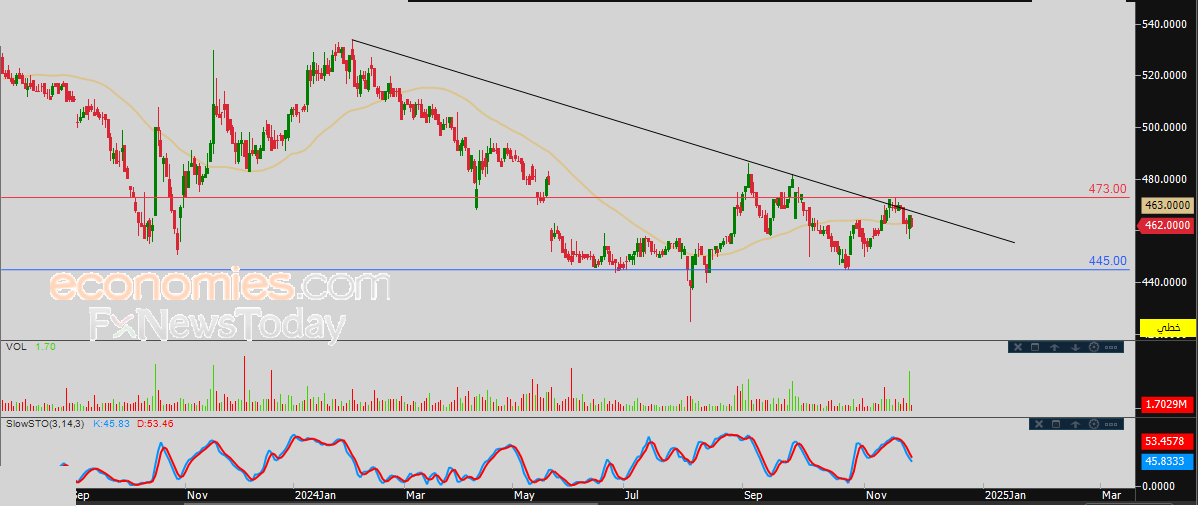The image size is (1198, 506).
Task: Click the Jul time axis label
Action: 632,495
